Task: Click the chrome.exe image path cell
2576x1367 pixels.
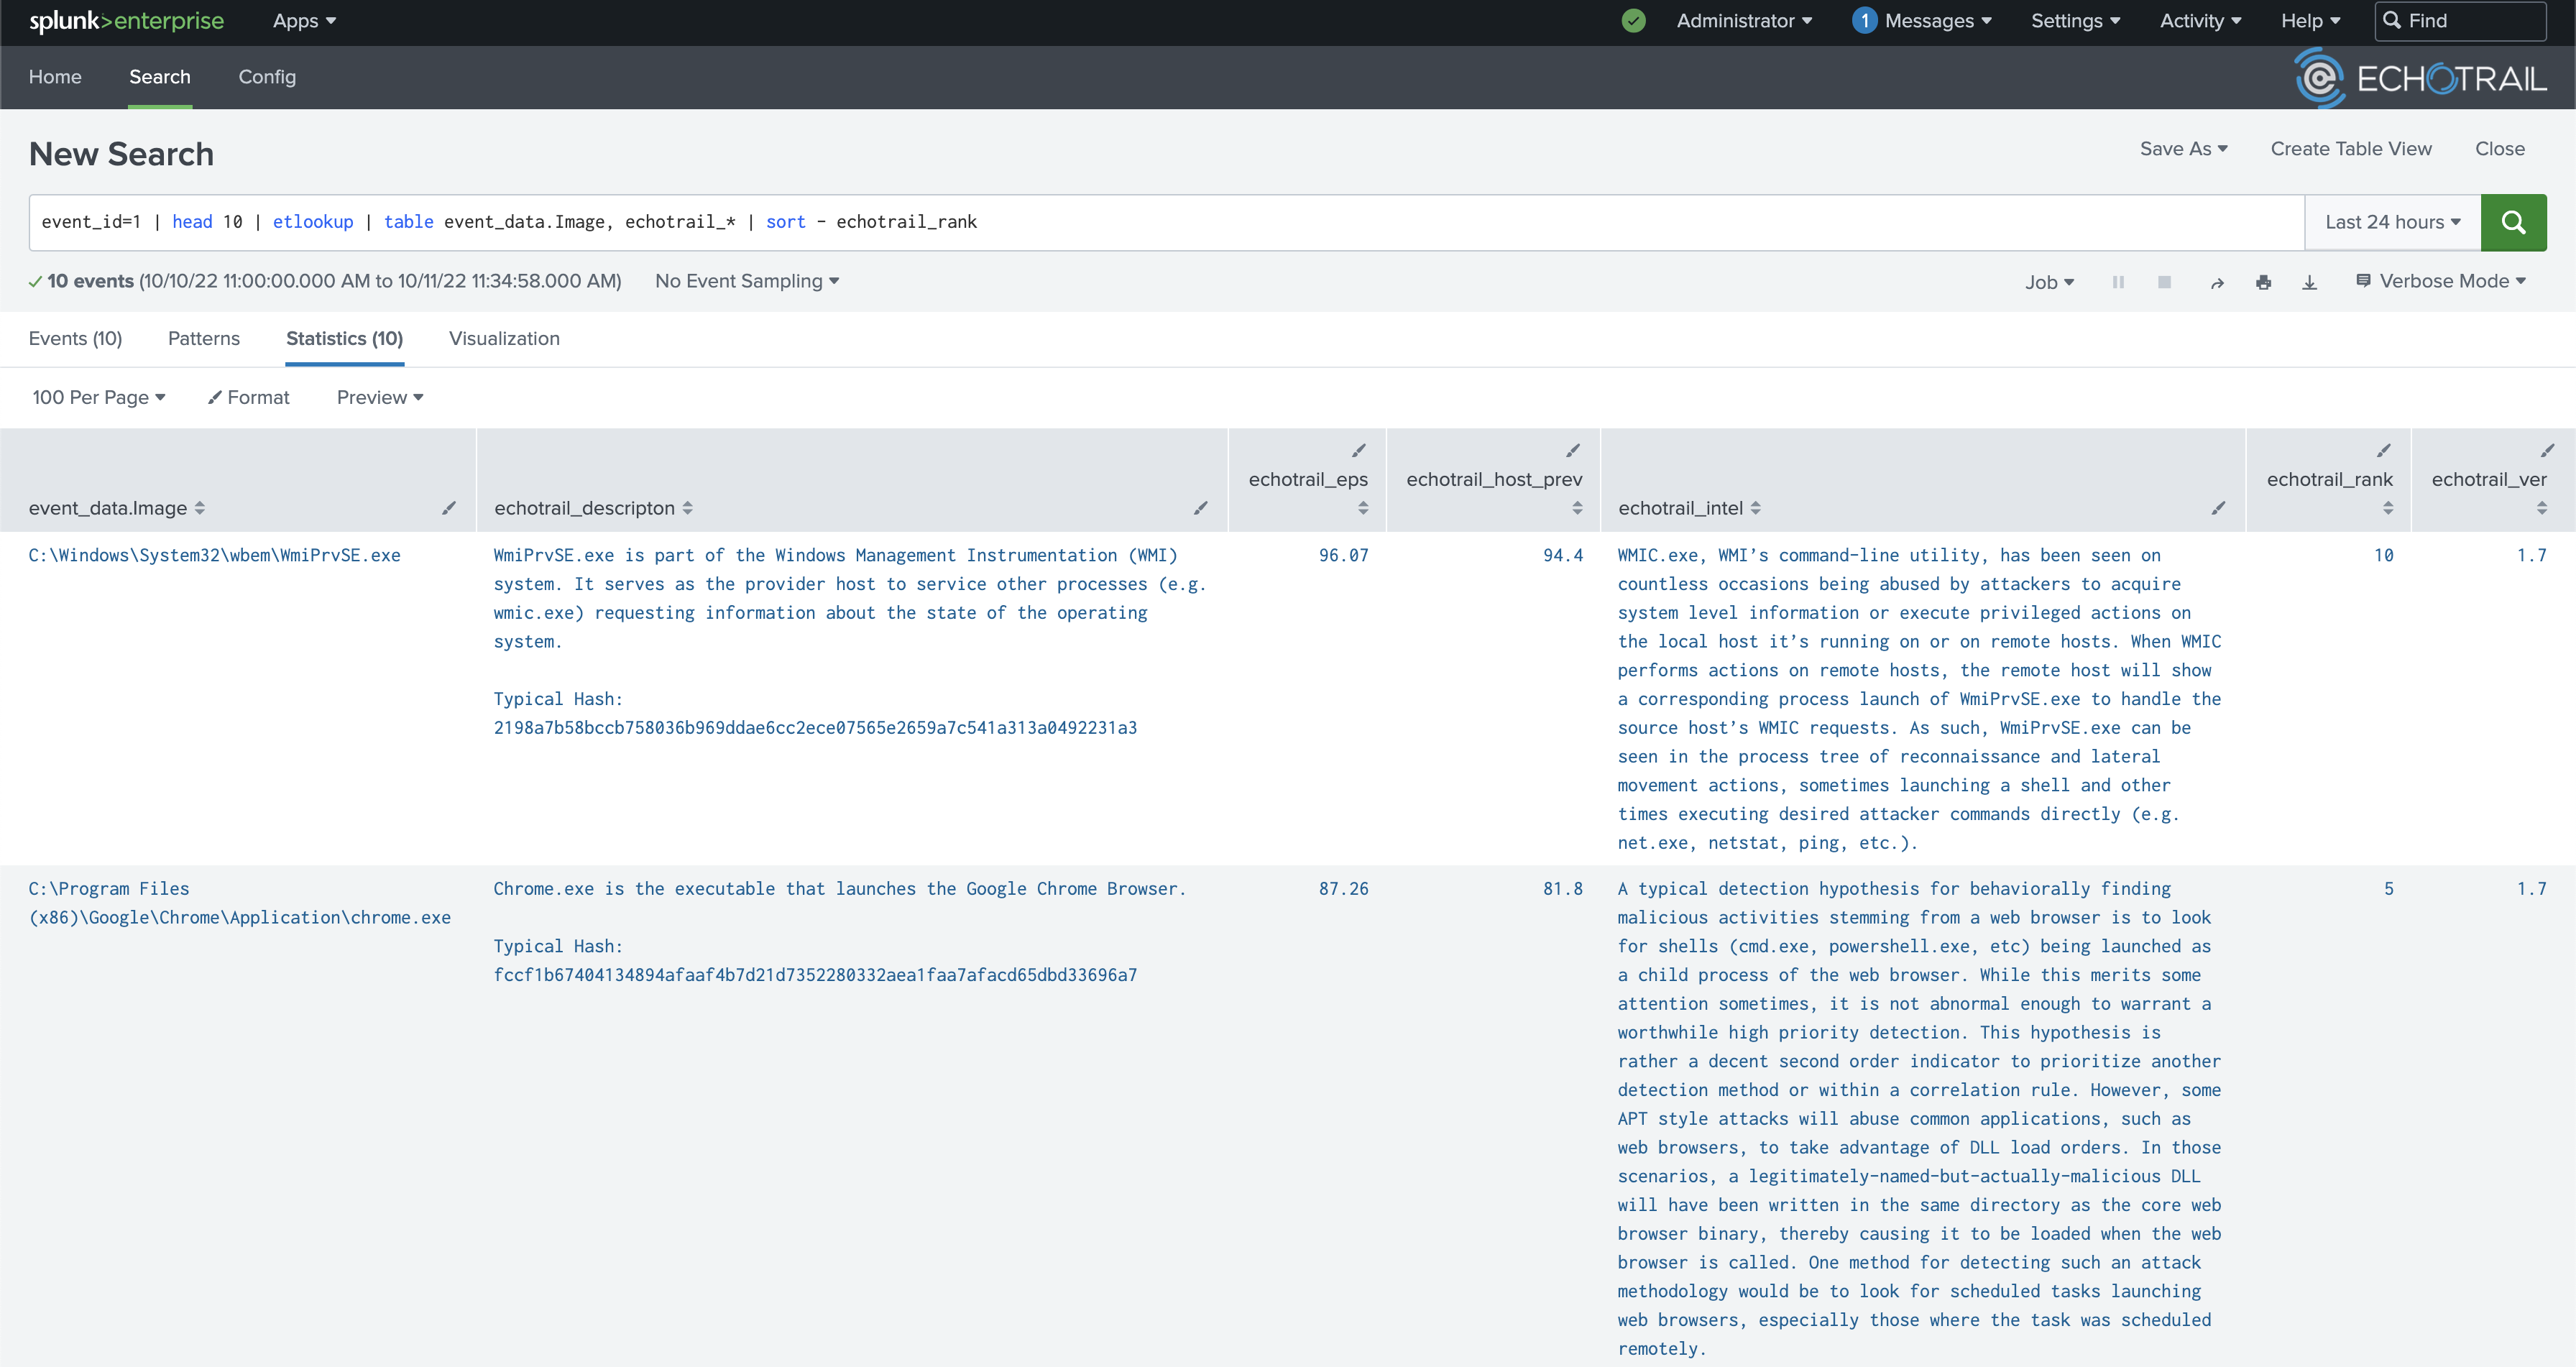Action: (x=239, y=903)
